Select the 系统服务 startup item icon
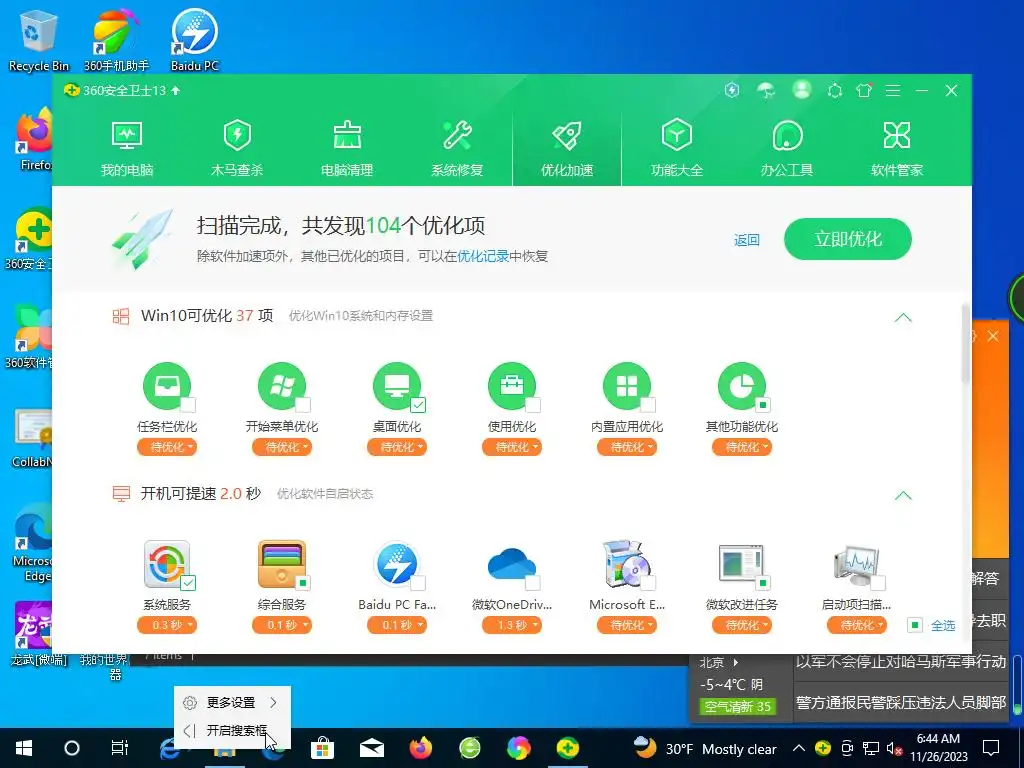1024x768 pixels. 167,564
